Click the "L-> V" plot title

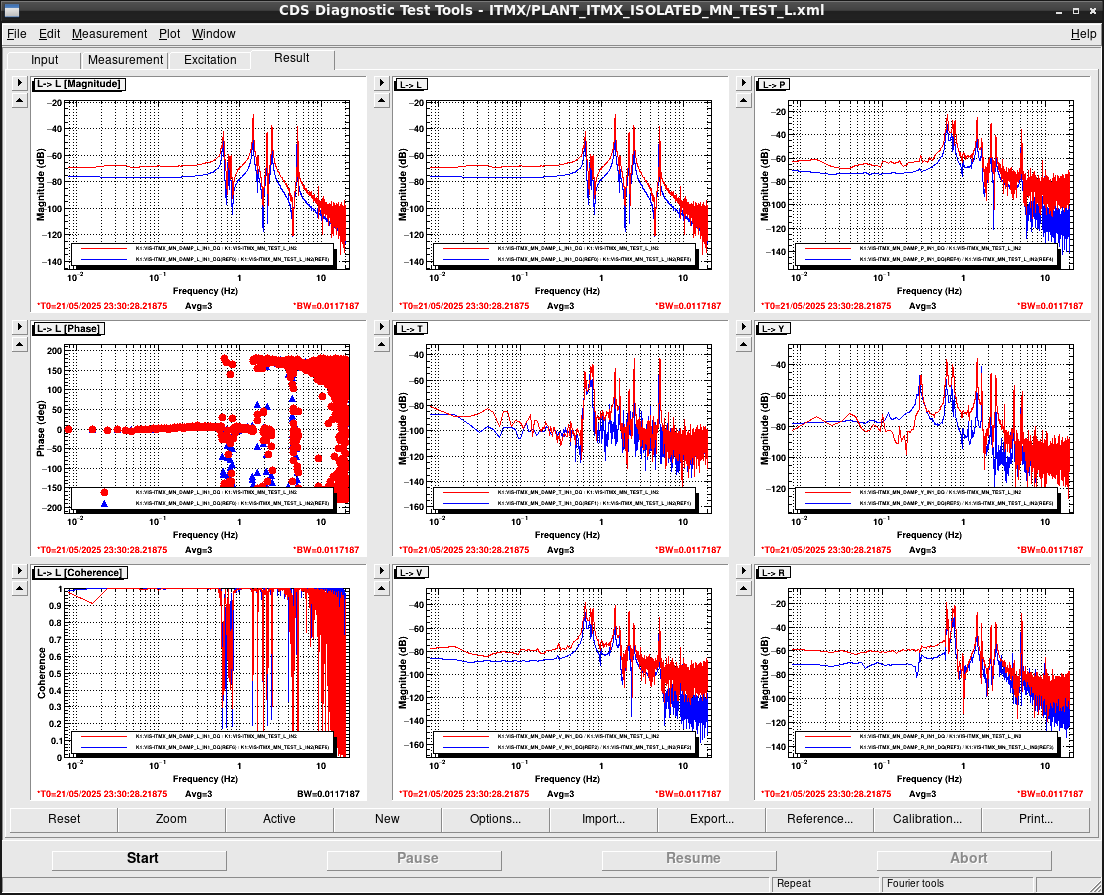click(411, 572)
